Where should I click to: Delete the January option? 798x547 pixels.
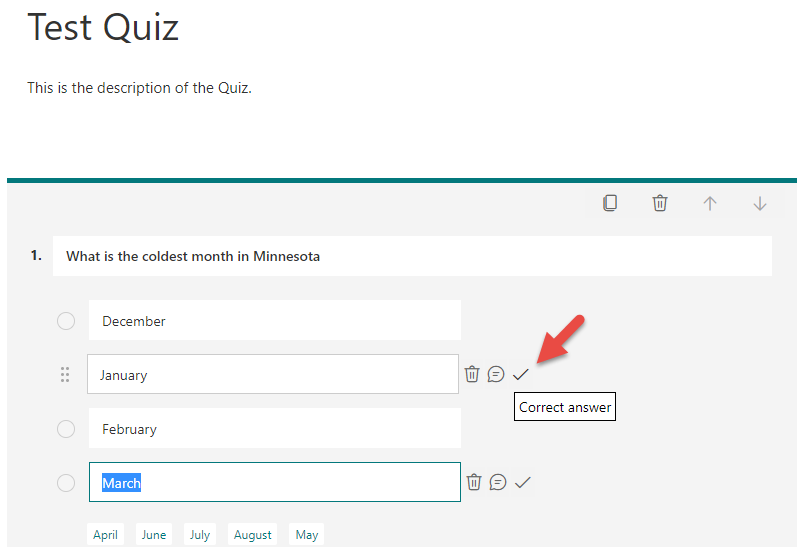(472, 374)
